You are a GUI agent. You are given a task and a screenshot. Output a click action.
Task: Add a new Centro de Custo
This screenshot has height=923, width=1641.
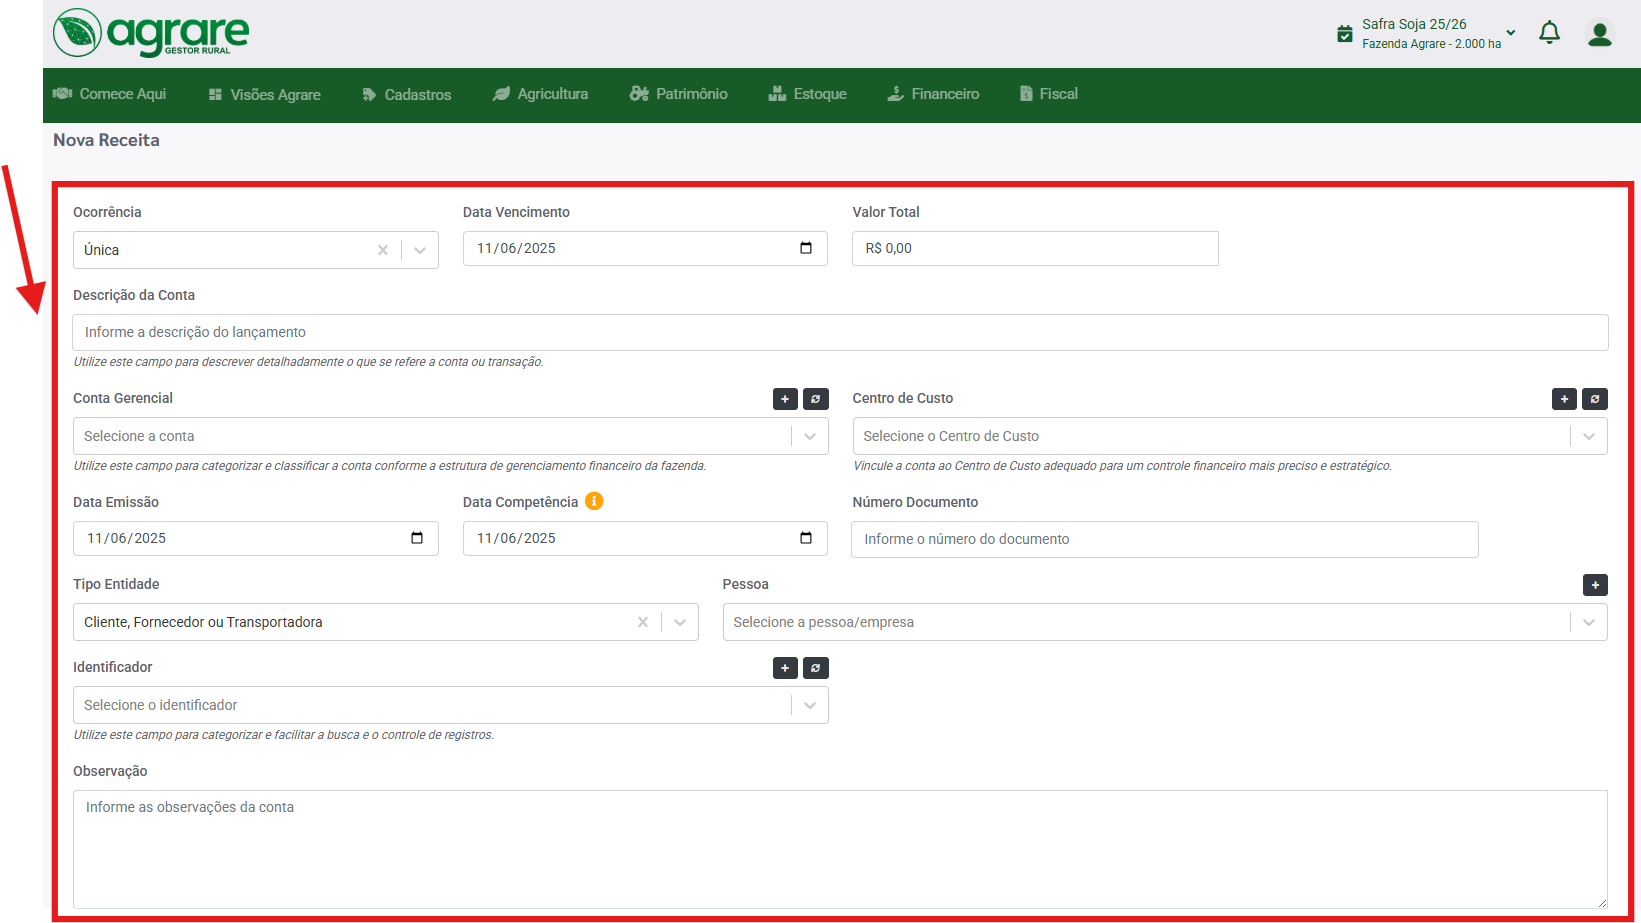1564,399
